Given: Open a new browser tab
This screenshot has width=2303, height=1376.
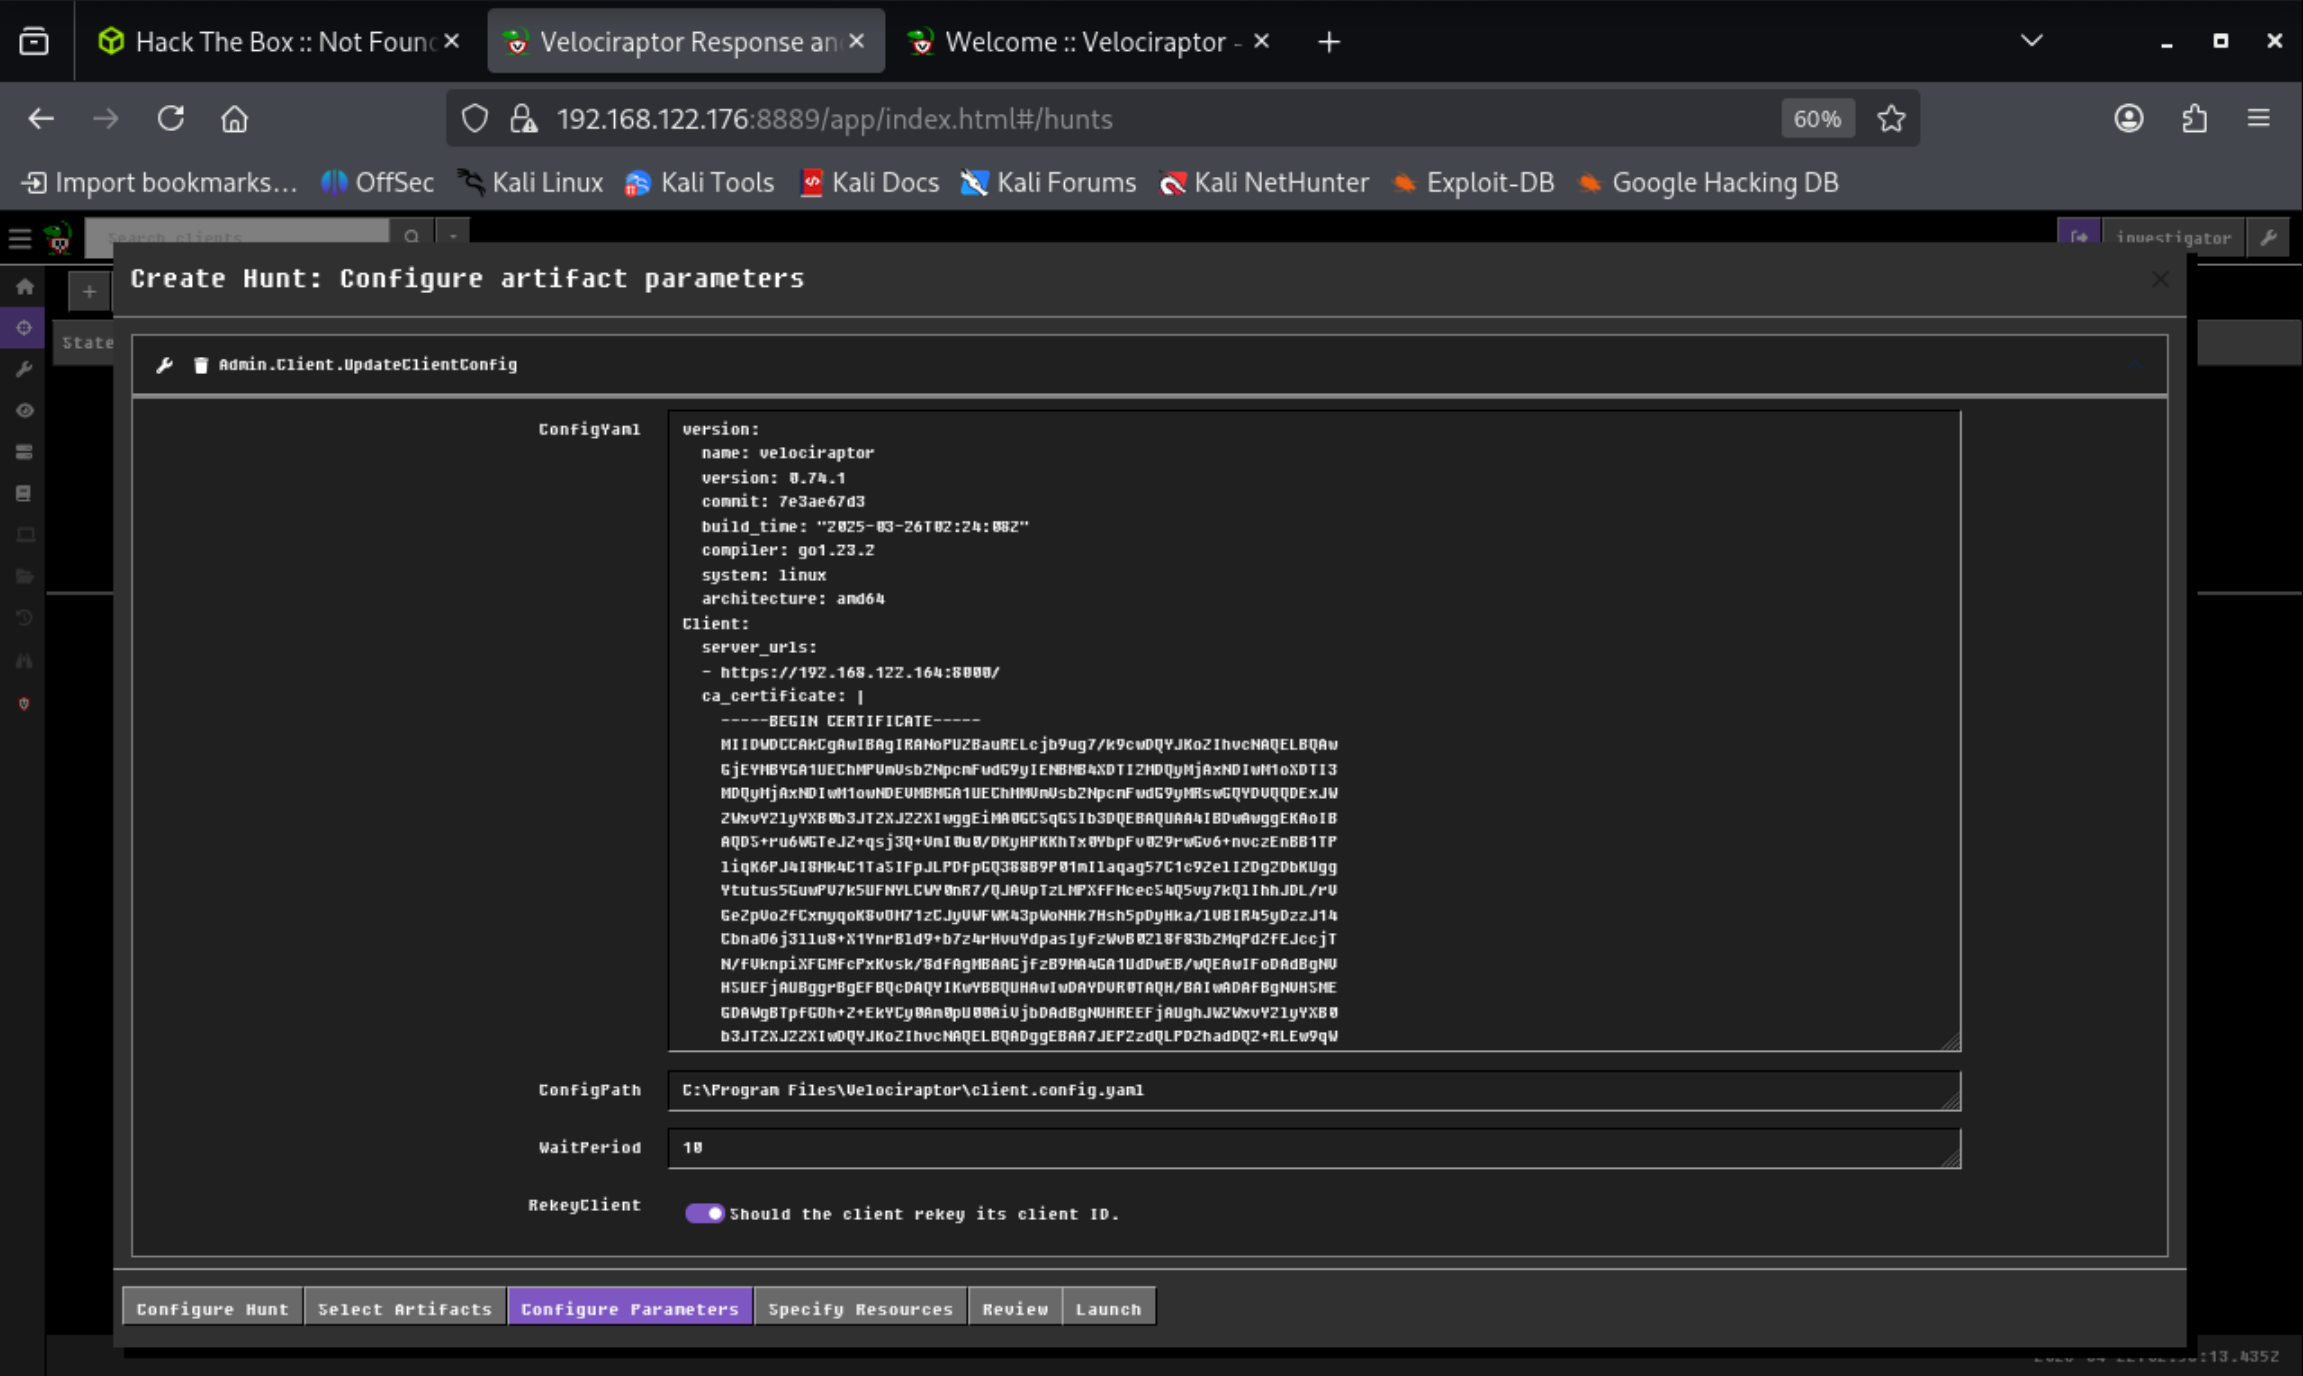Looking at the screenshot, I should [x=1329, y=42].
